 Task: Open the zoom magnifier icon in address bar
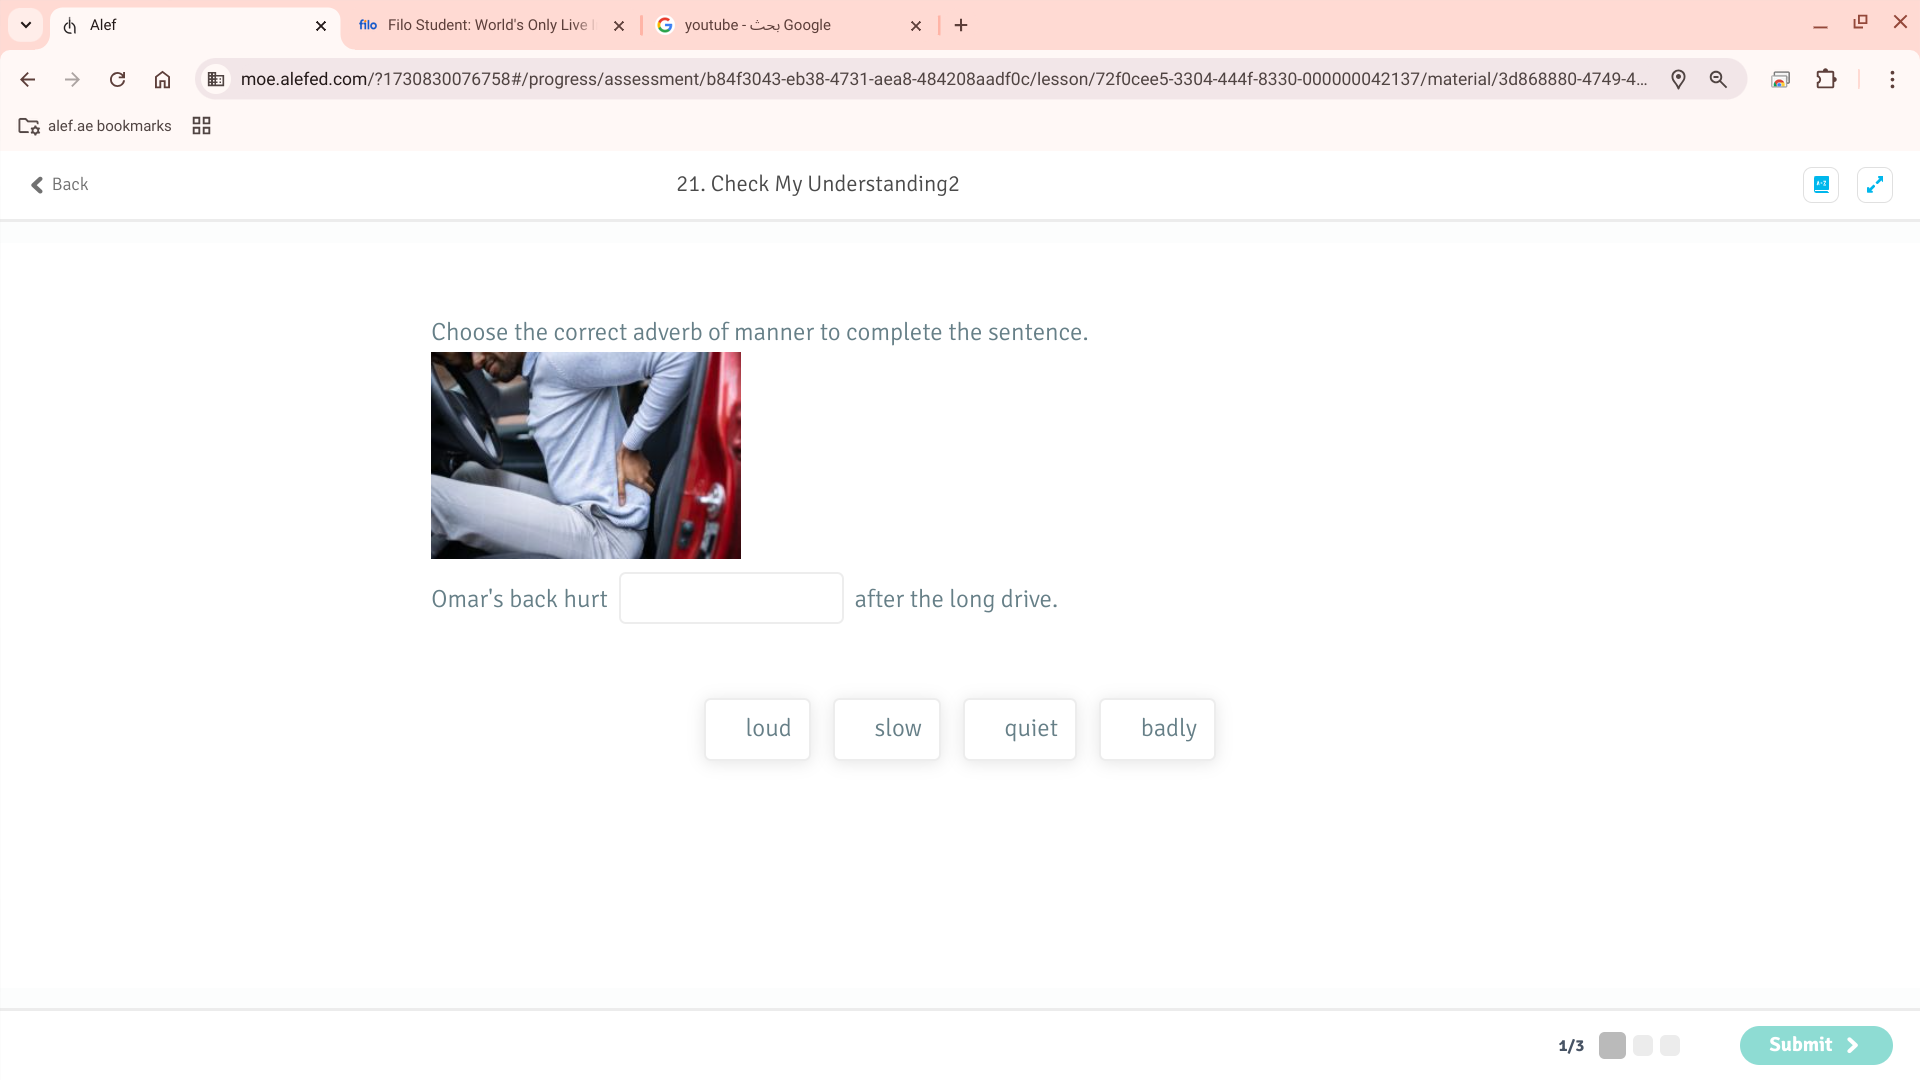coord(1718,79)
